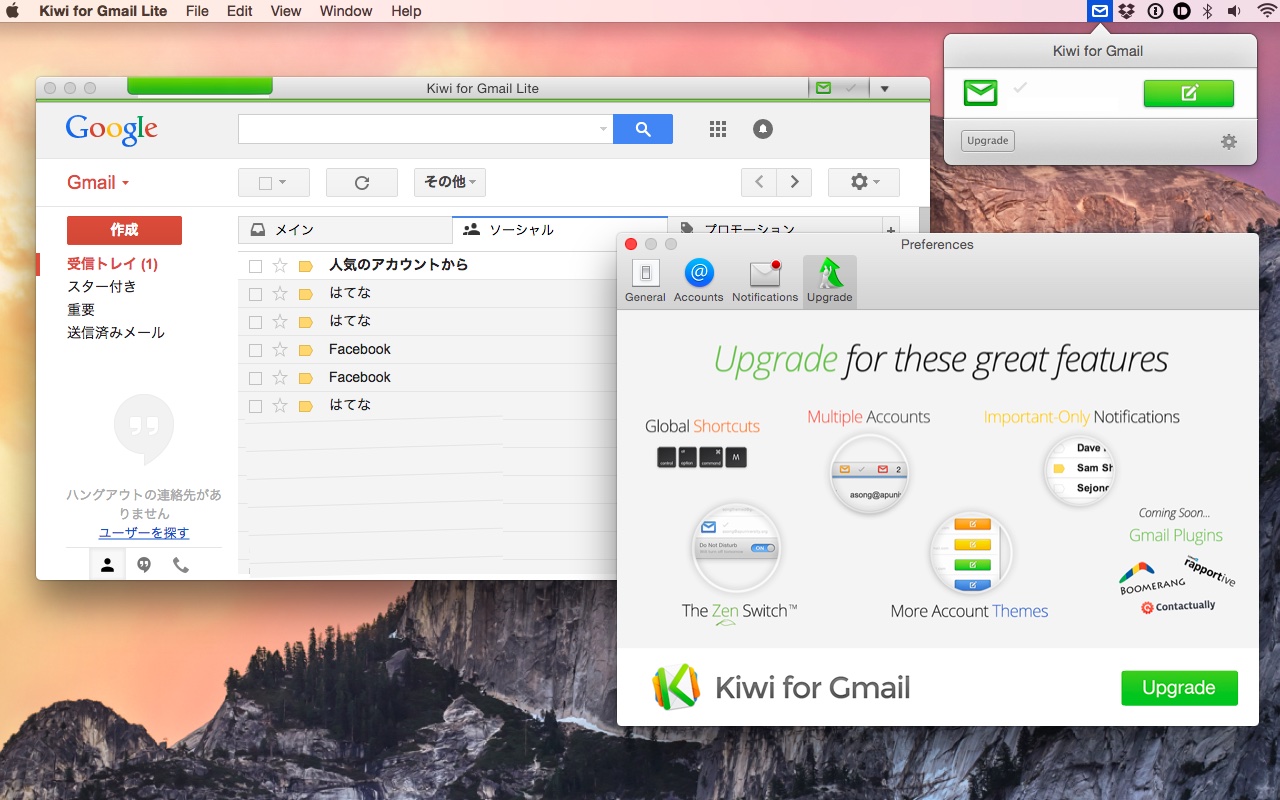Open the スター付き folder
This screenshot has height=800, width=1280.
click(102, 287)
